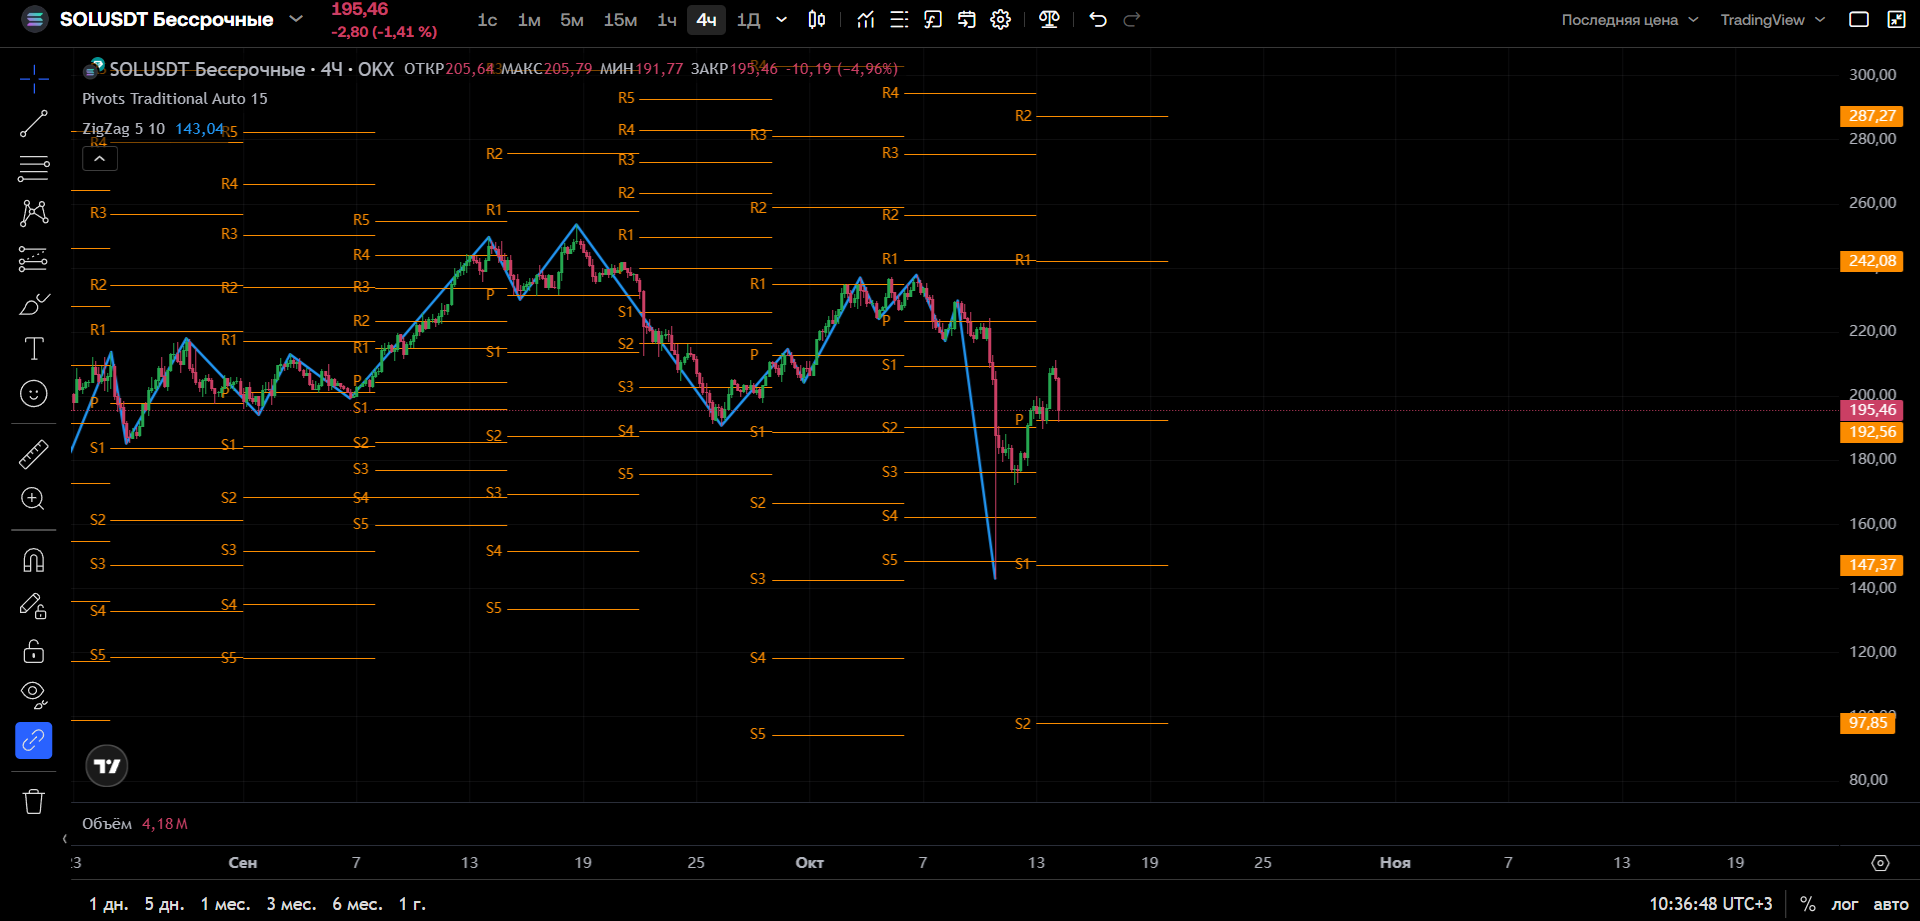Toggle 'лог' logarithmic scale
The height and width of the screenshot is (921, 1920).
pos(1844,904)
